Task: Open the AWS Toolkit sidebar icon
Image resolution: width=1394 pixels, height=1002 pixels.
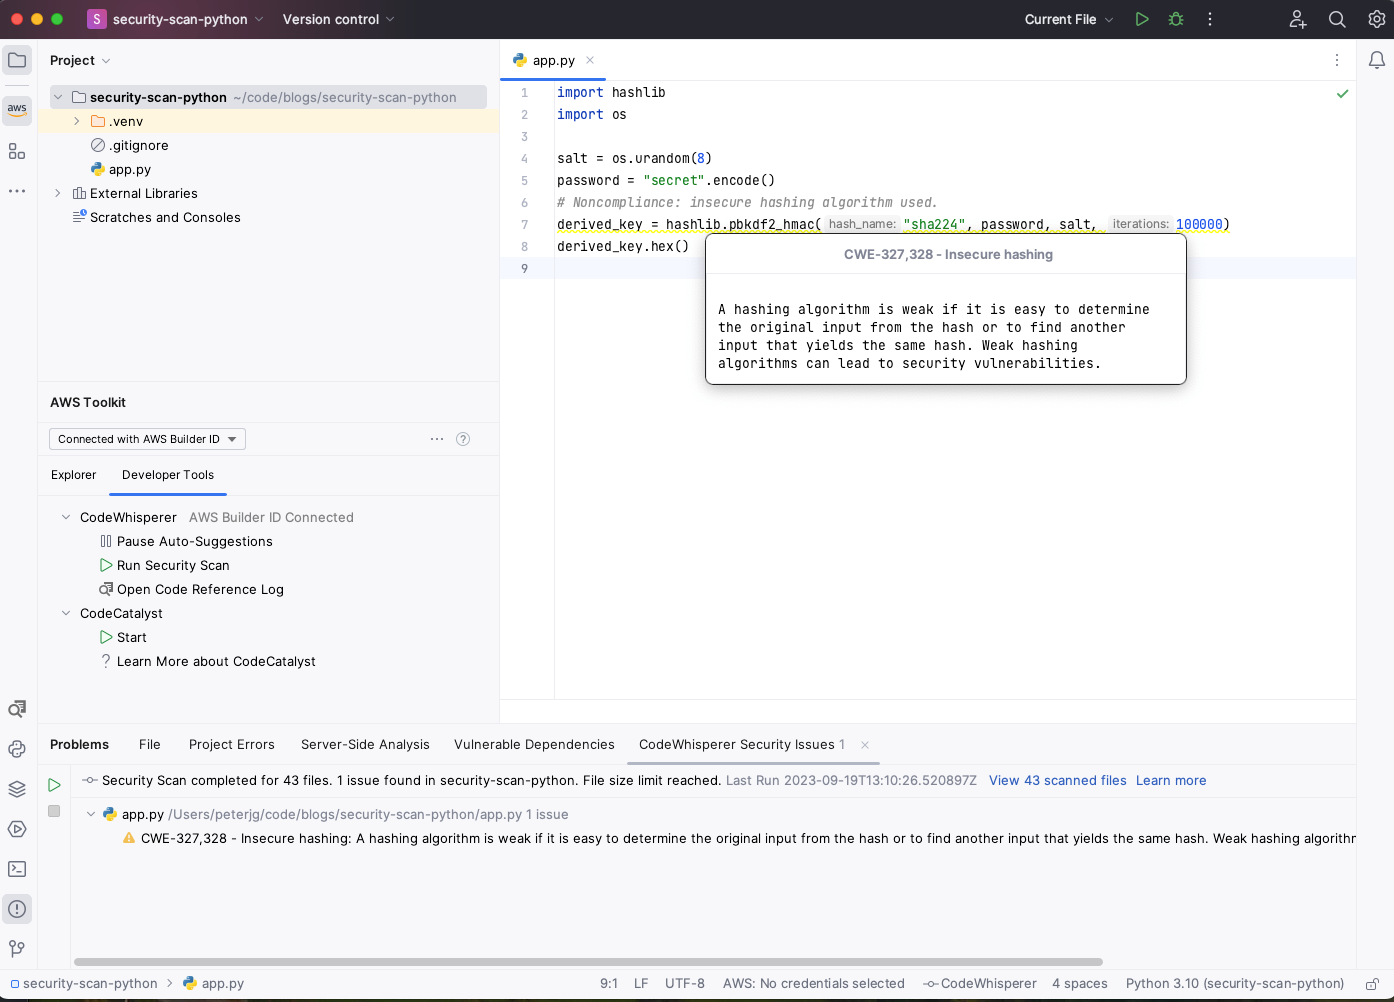Action: click(16, 110)
